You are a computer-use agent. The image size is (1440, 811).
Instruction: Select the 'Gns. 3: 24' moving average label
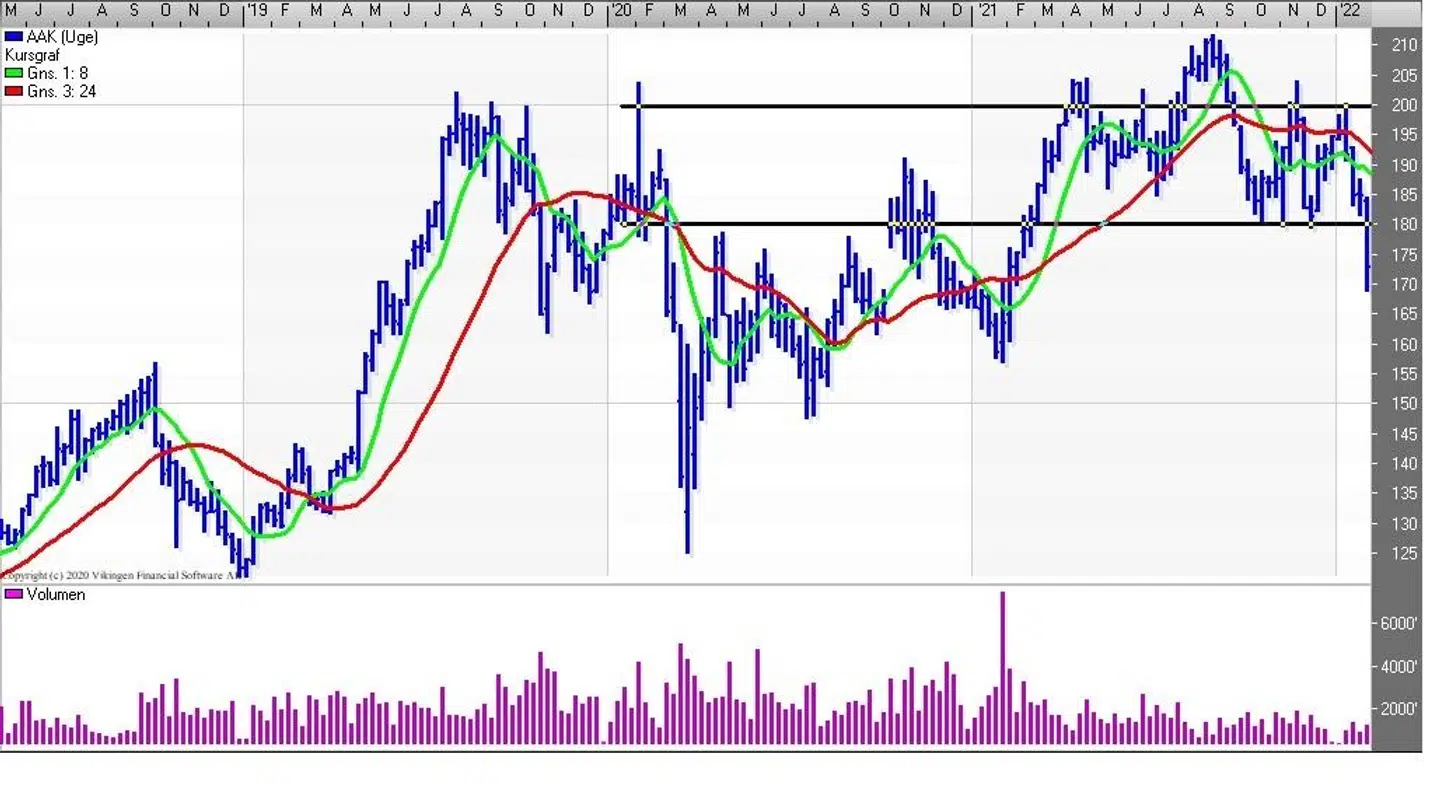pyautogui.click(x=61, y=91)
